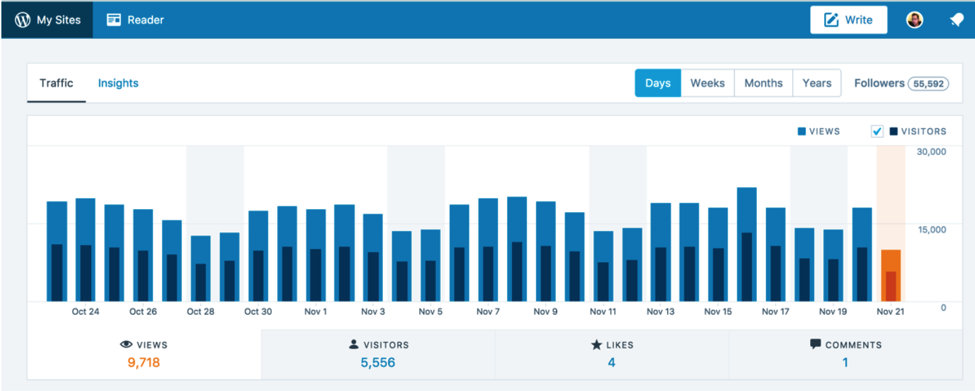Click the 30,000 y-axis label
Screen dimensions: 975x391
[930, 152]
